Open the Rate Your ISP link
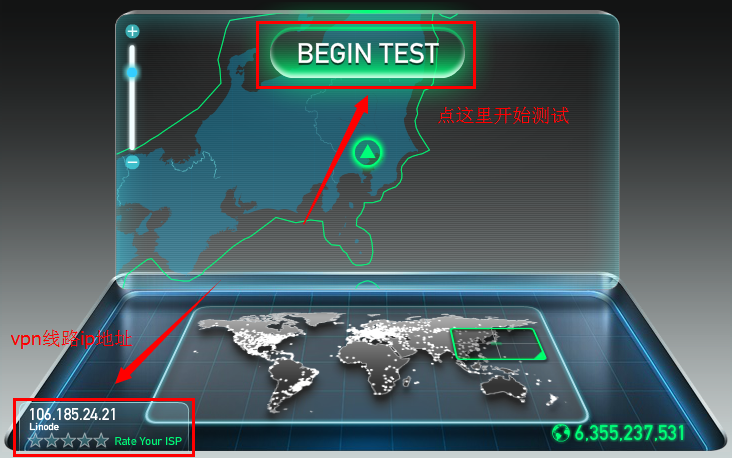Screen dimensions: 732x458 pyautogui.click(x=148, y=441)
